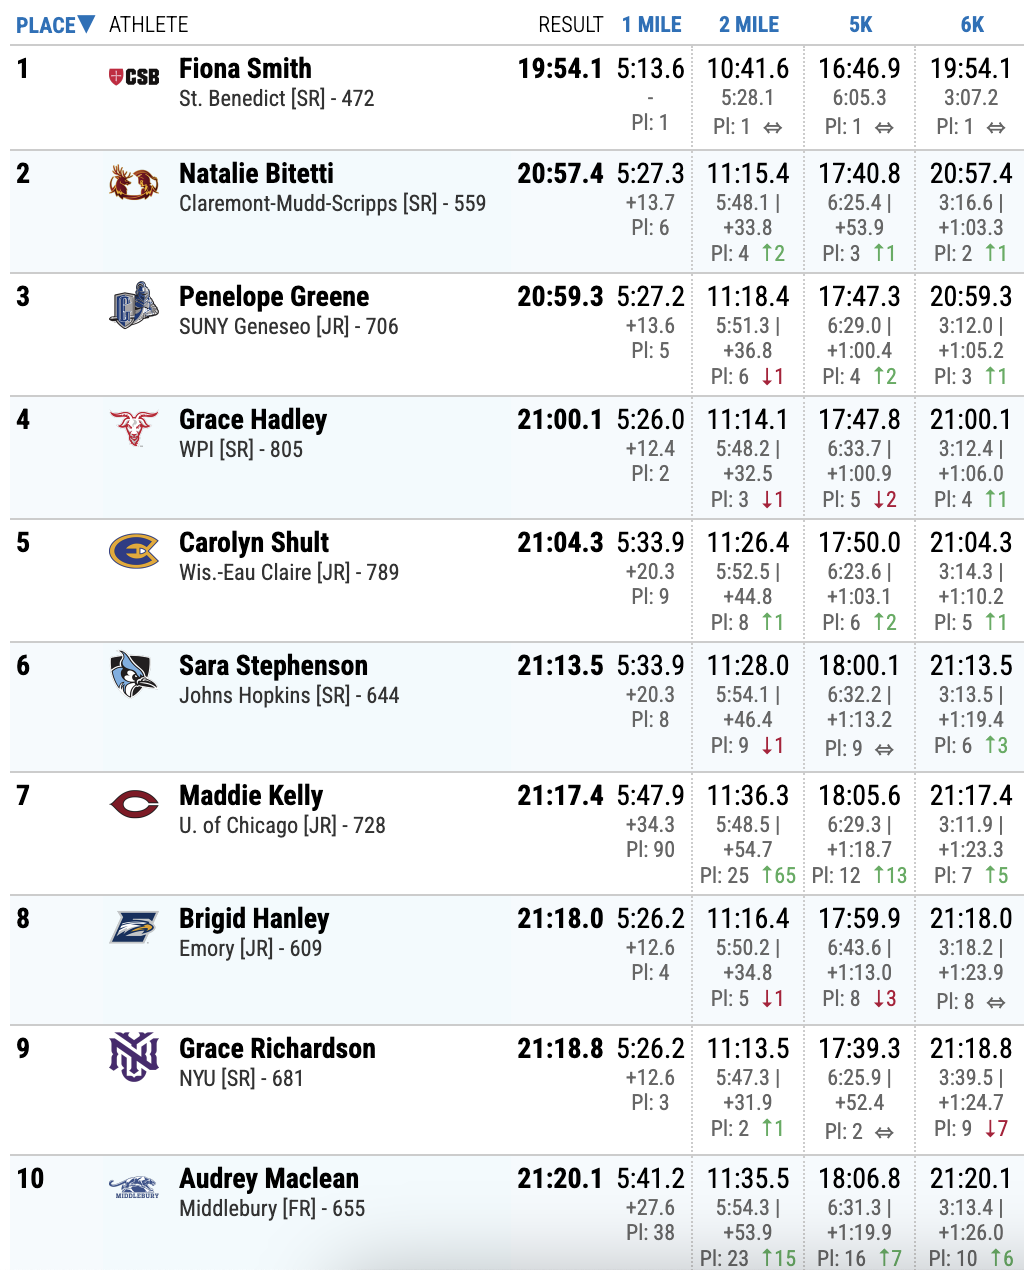Click the Emory eagle logo
The width and height of the screenshot is (1024, 1270).
pos(134,927)
